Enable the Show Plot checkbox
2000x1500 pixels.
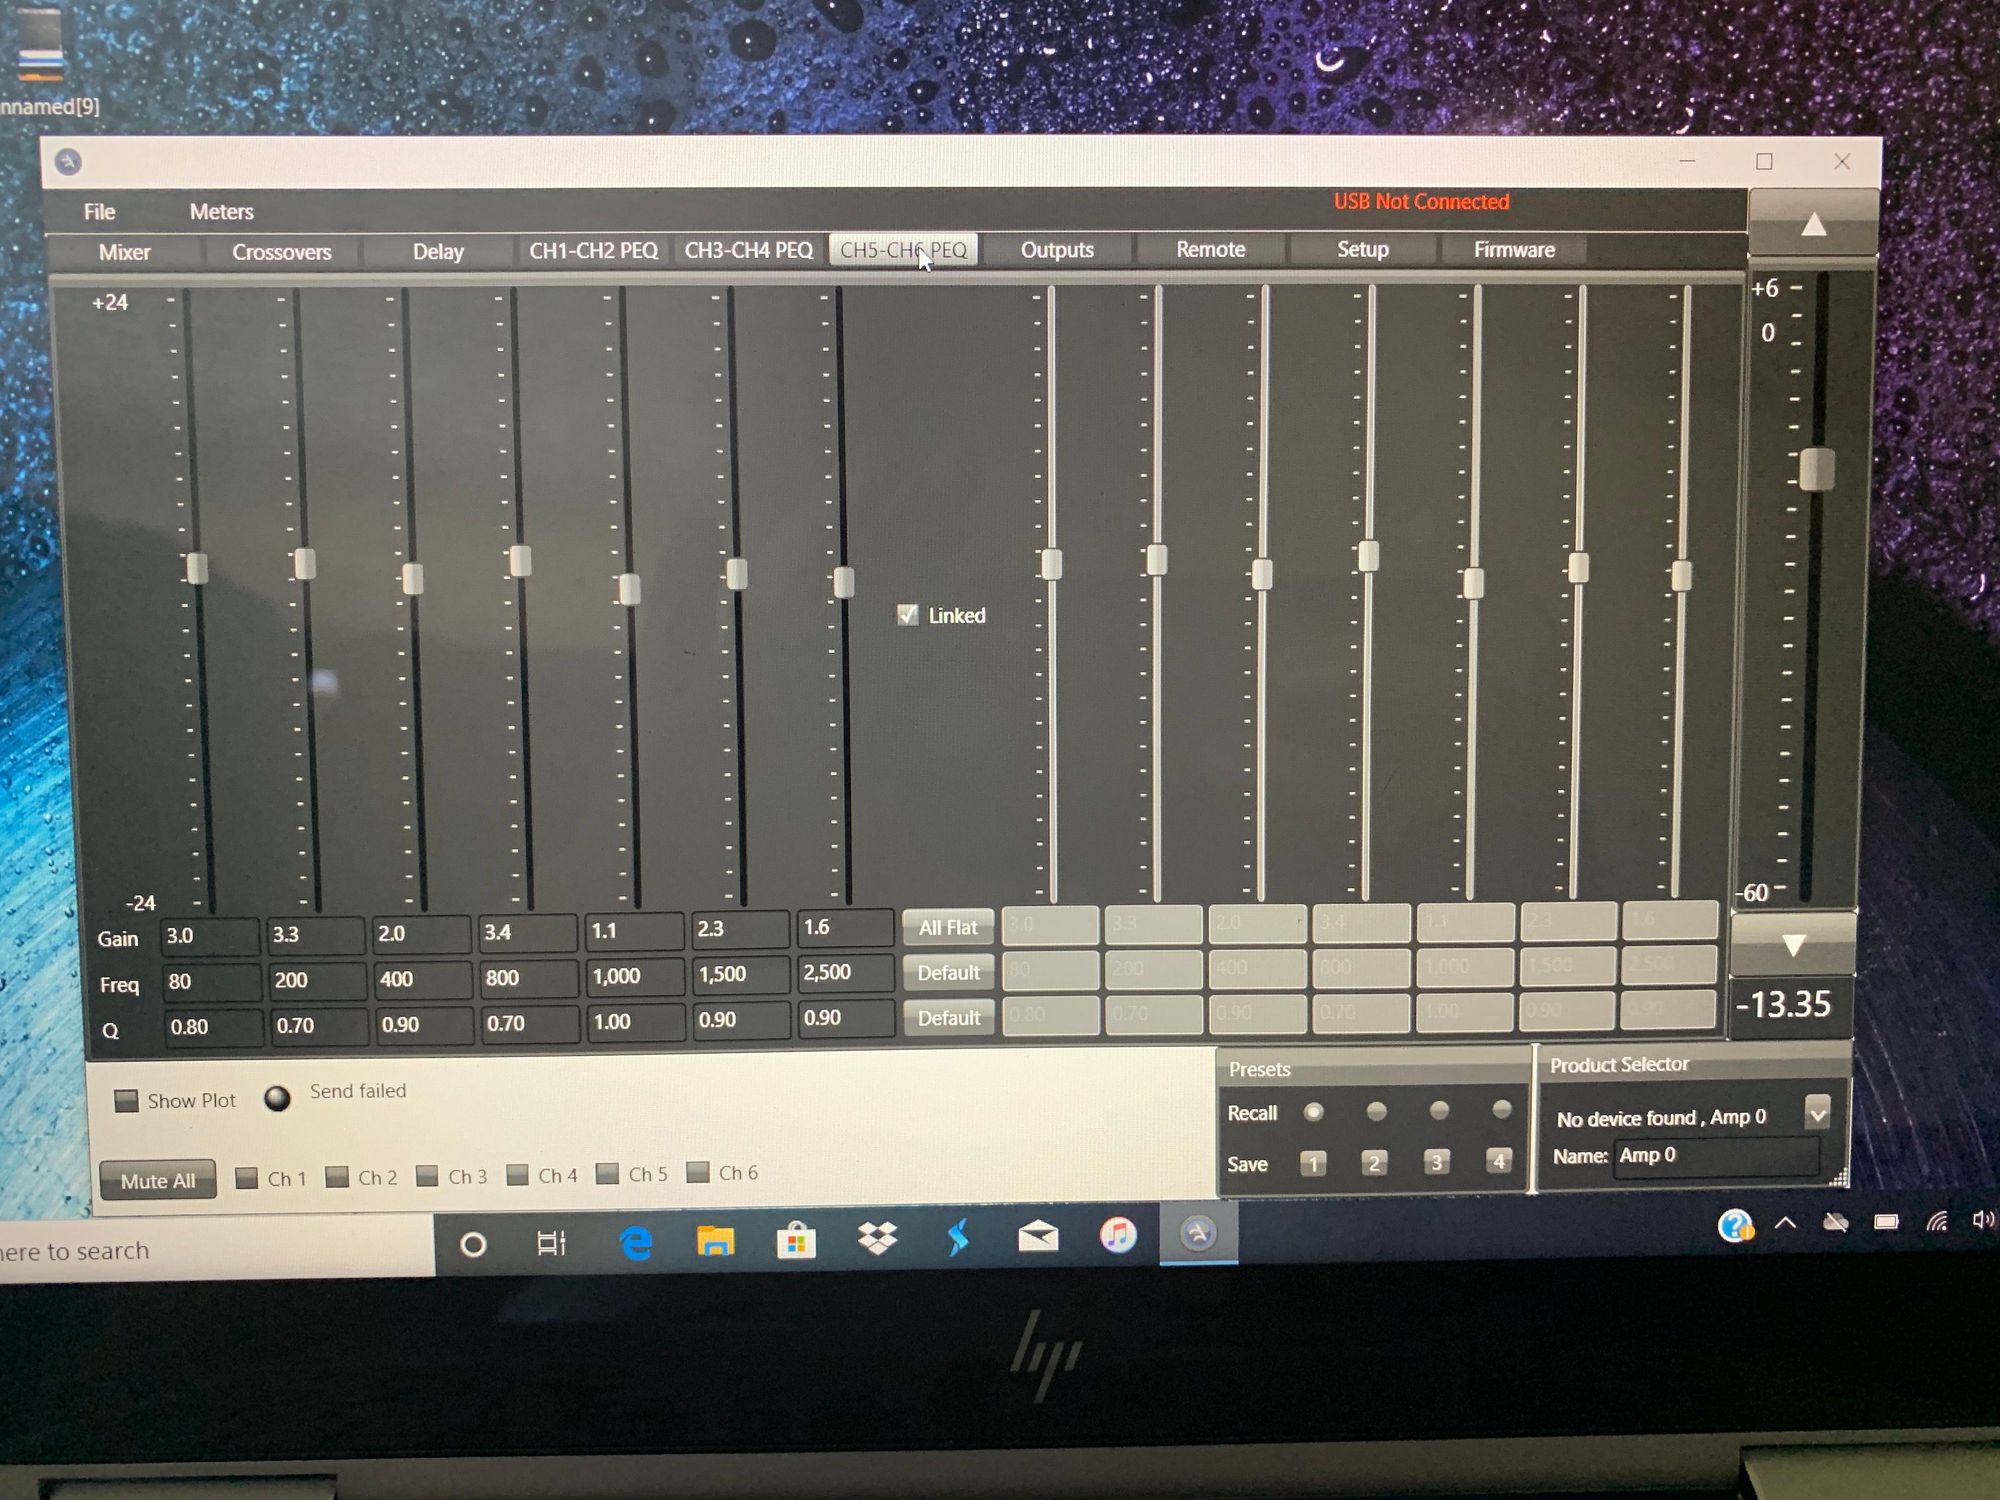pyautogui.click(x=126, y=1101)
